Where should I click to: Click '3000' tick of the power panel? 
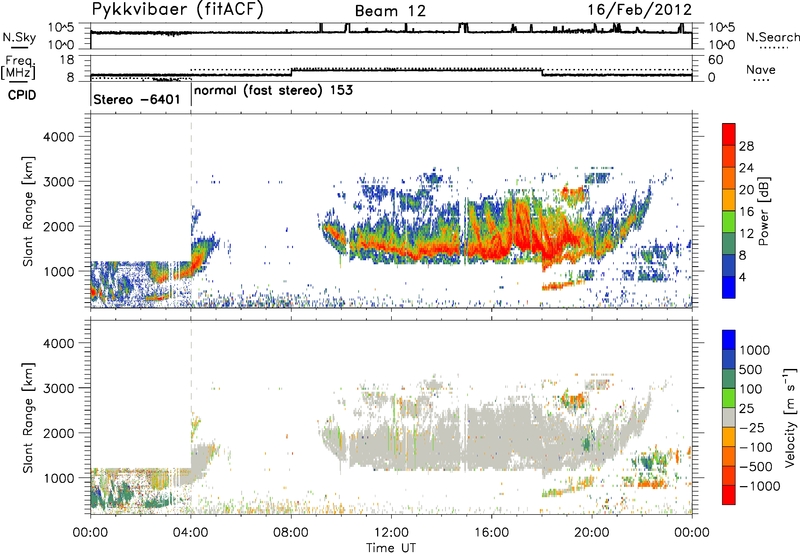(x=58, y=182)
